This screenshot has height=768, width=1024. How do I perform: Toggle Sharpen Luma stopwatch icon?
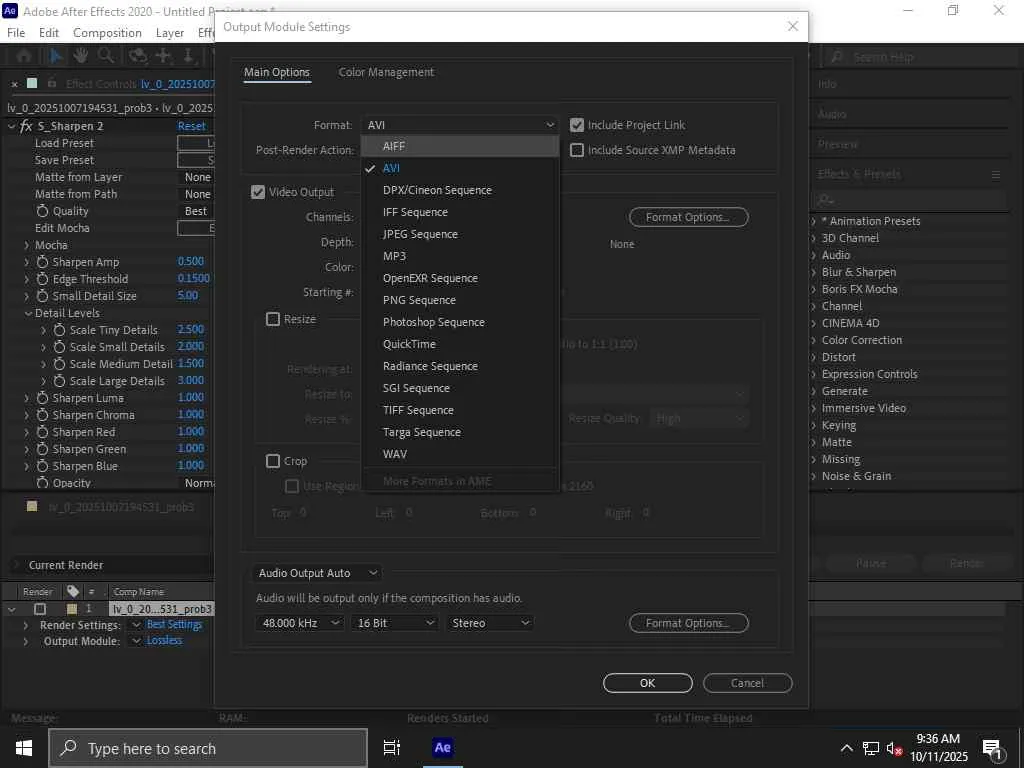(42, 398)
